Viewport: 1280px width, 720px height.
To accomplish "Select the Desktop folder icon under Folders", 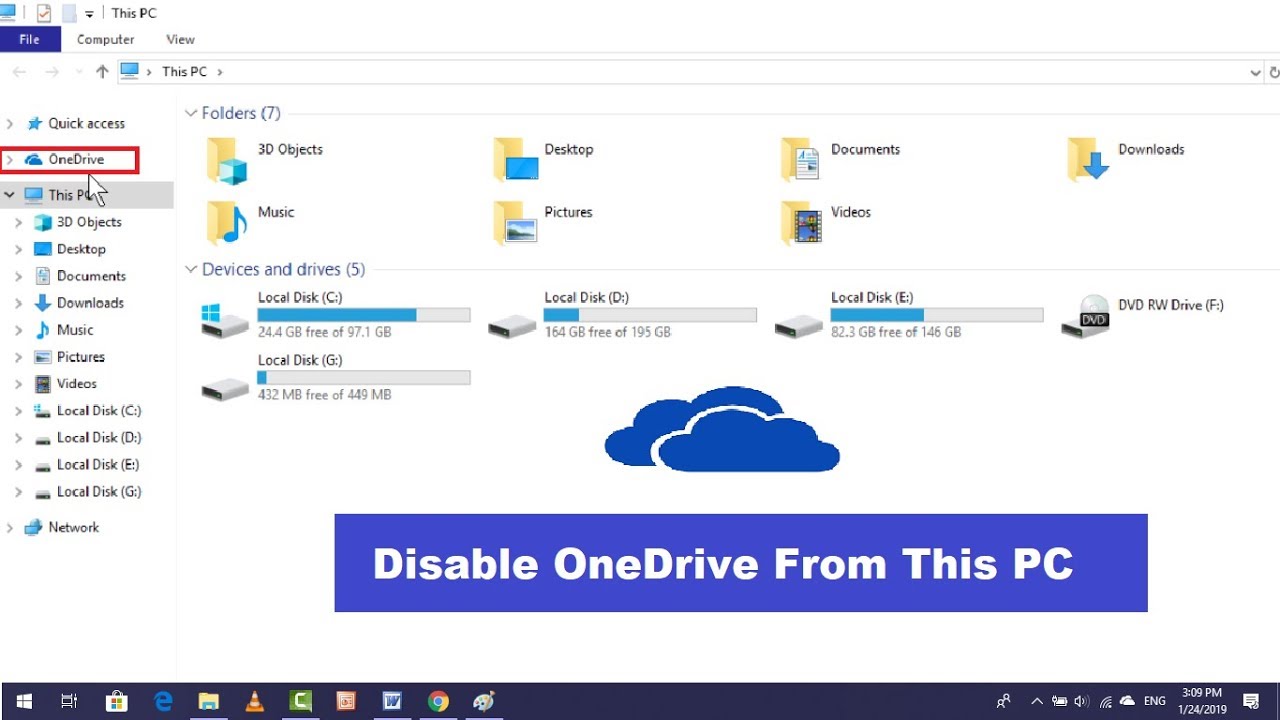I will pyautogui.click(x=516, y=160).
